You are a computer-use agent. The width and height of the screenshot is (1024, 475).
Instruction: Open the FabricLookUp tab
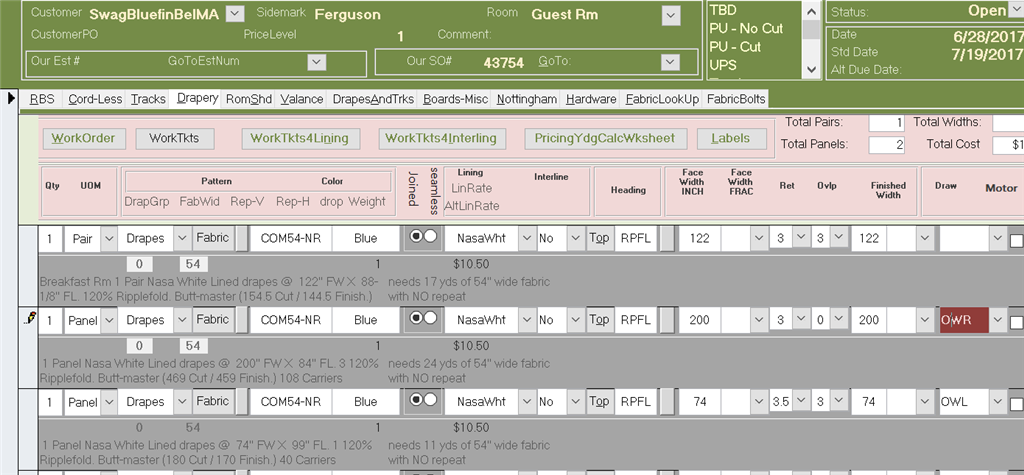pos(662,99)
